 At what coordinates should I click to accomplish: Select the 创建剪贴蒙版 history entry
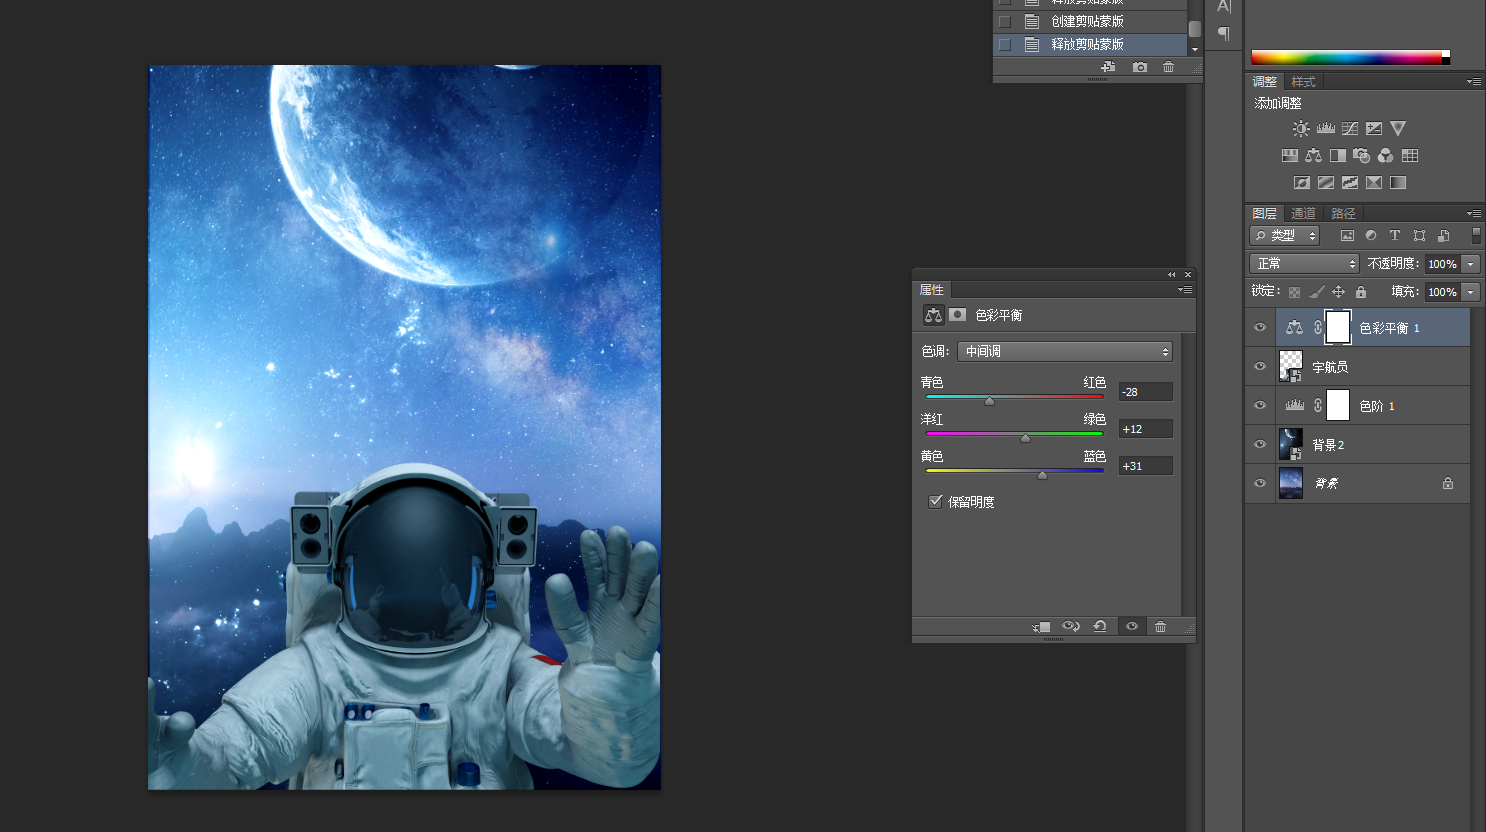click(1087, 21)
